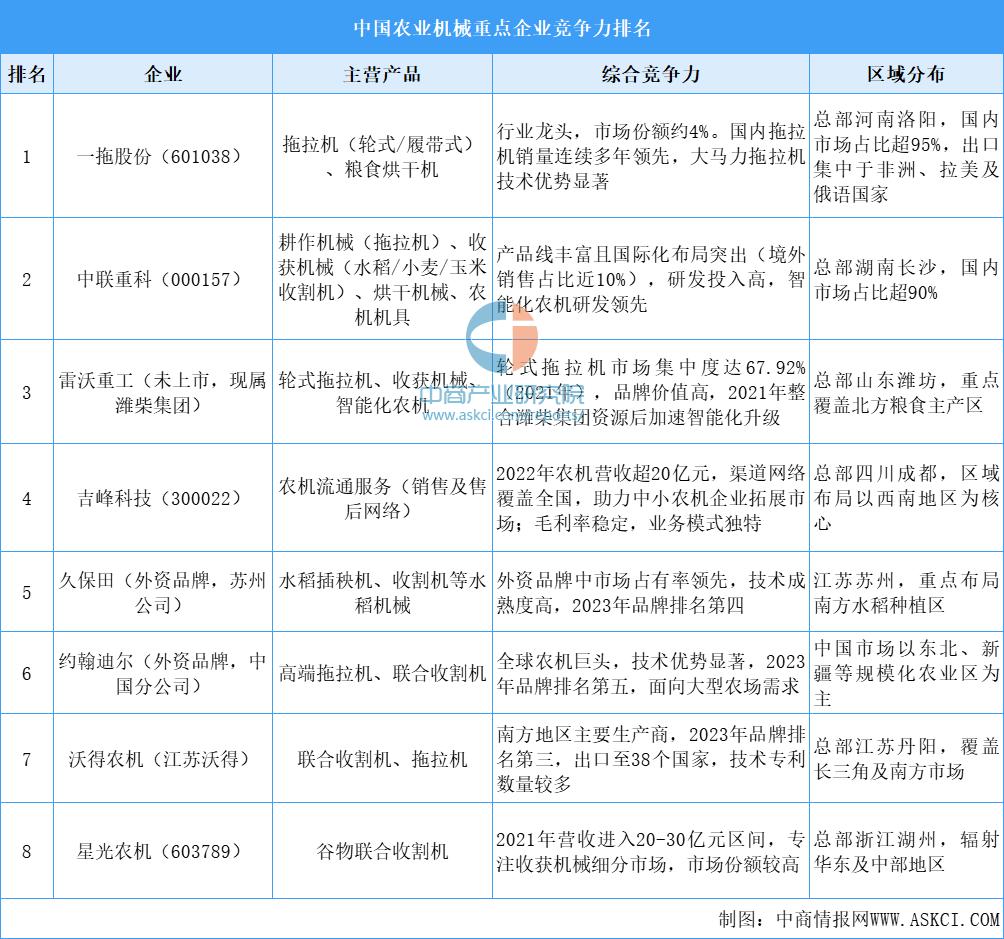Click competitiveness cell starting 外资品牌中市场占有率领先
This screenshot has height=939, width=1004.
(x=651, y=592)
